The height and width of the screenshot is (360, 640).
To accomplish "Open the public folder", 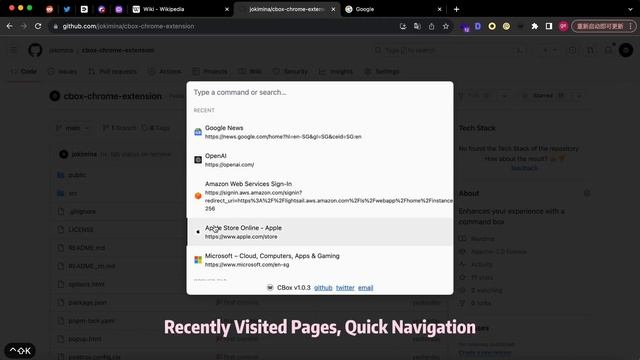I will (77, 175).
